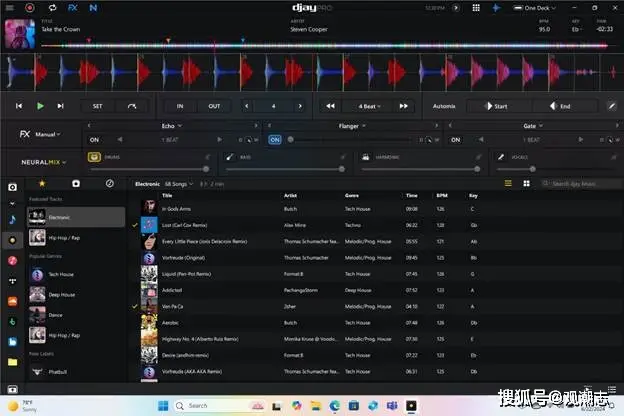Open the blue Beatport Link sidebar icon

click(12, 342)
